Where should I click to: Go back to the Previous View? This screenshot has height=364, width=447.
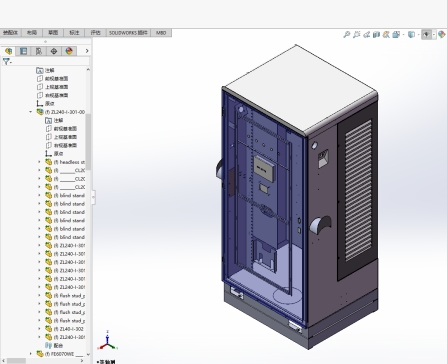tap(367, 34)
